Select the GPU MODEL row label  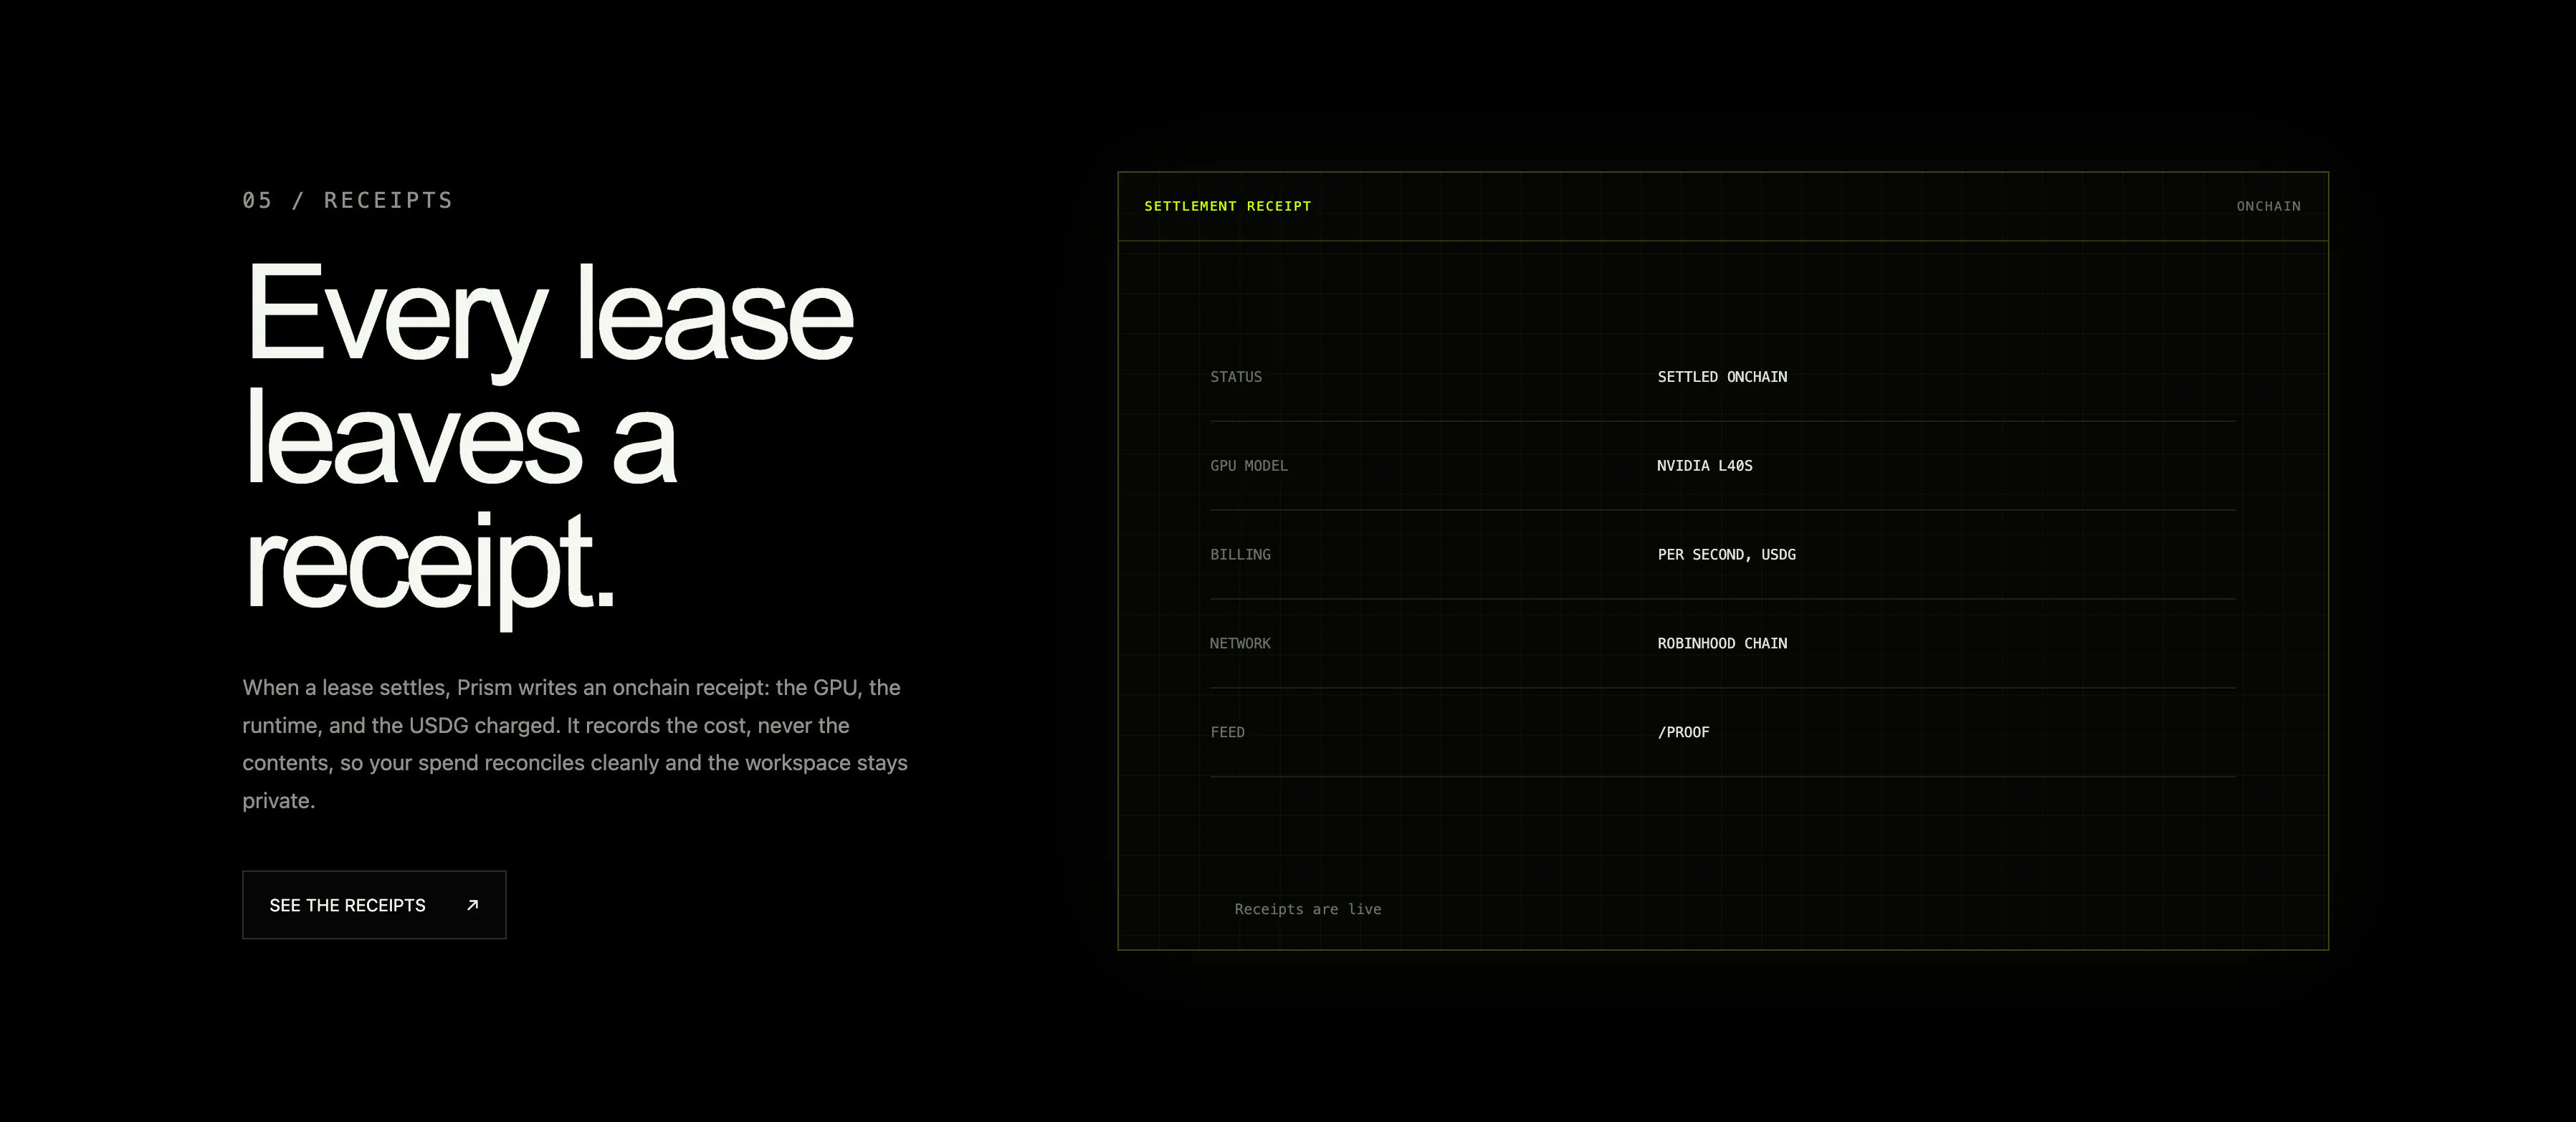pos(1249,466)
